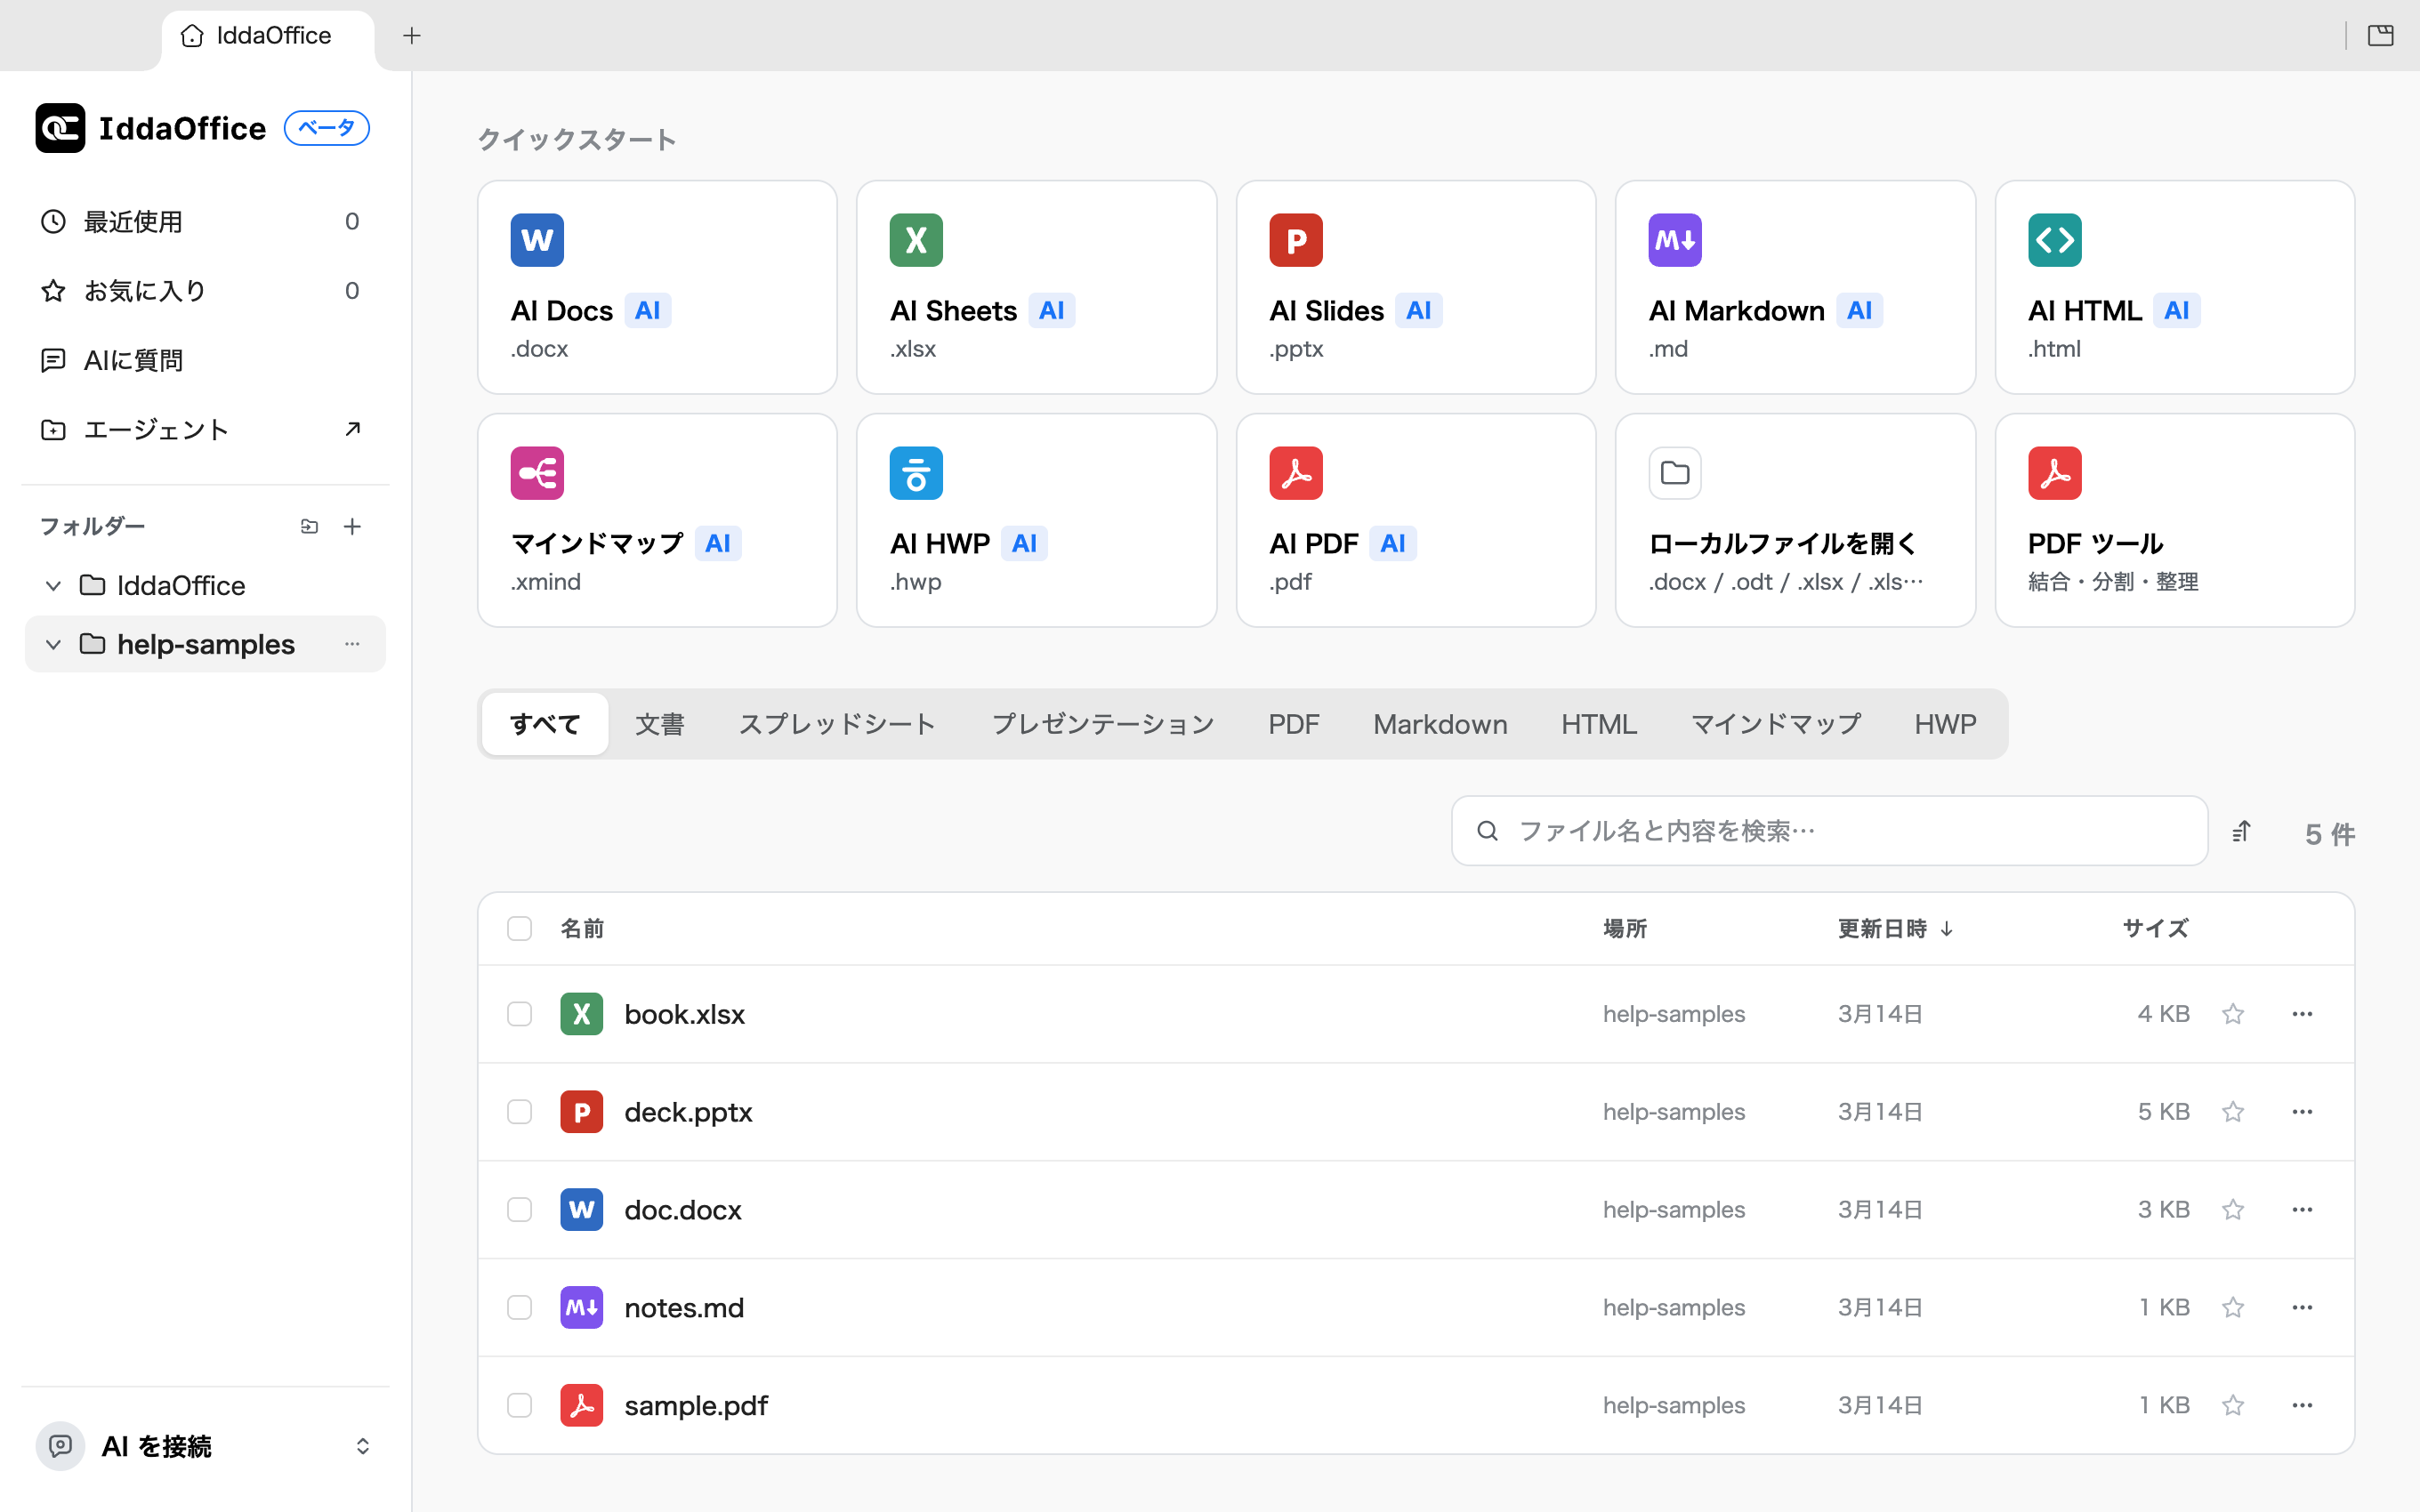Toggle sort order icon next to search
Image resolution: width=2420 pixels, height=1512 pixels.
[2241, 831]
